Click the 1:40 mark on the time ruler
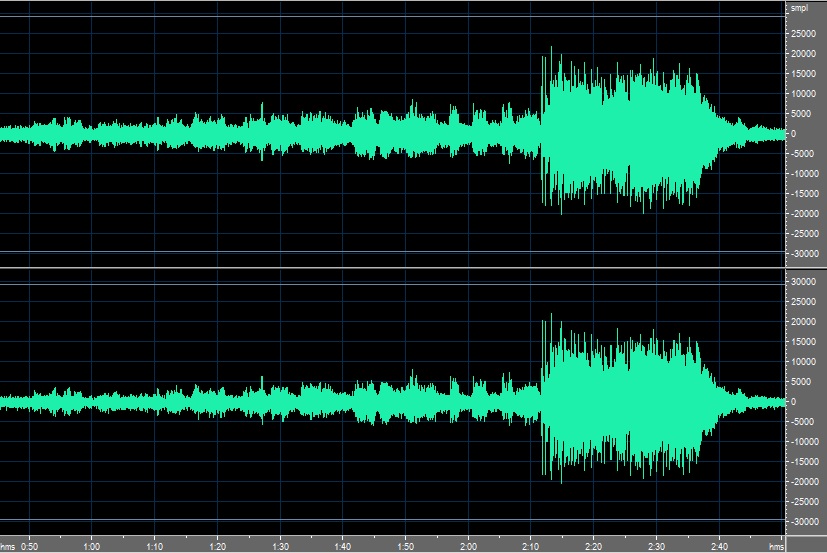This screenshot has width=827, height=553. tap(343, 547)
